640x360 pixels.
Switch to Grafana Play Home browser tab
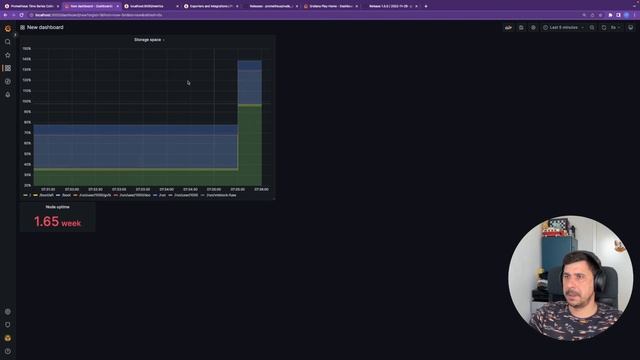click(x=331, y=6)
